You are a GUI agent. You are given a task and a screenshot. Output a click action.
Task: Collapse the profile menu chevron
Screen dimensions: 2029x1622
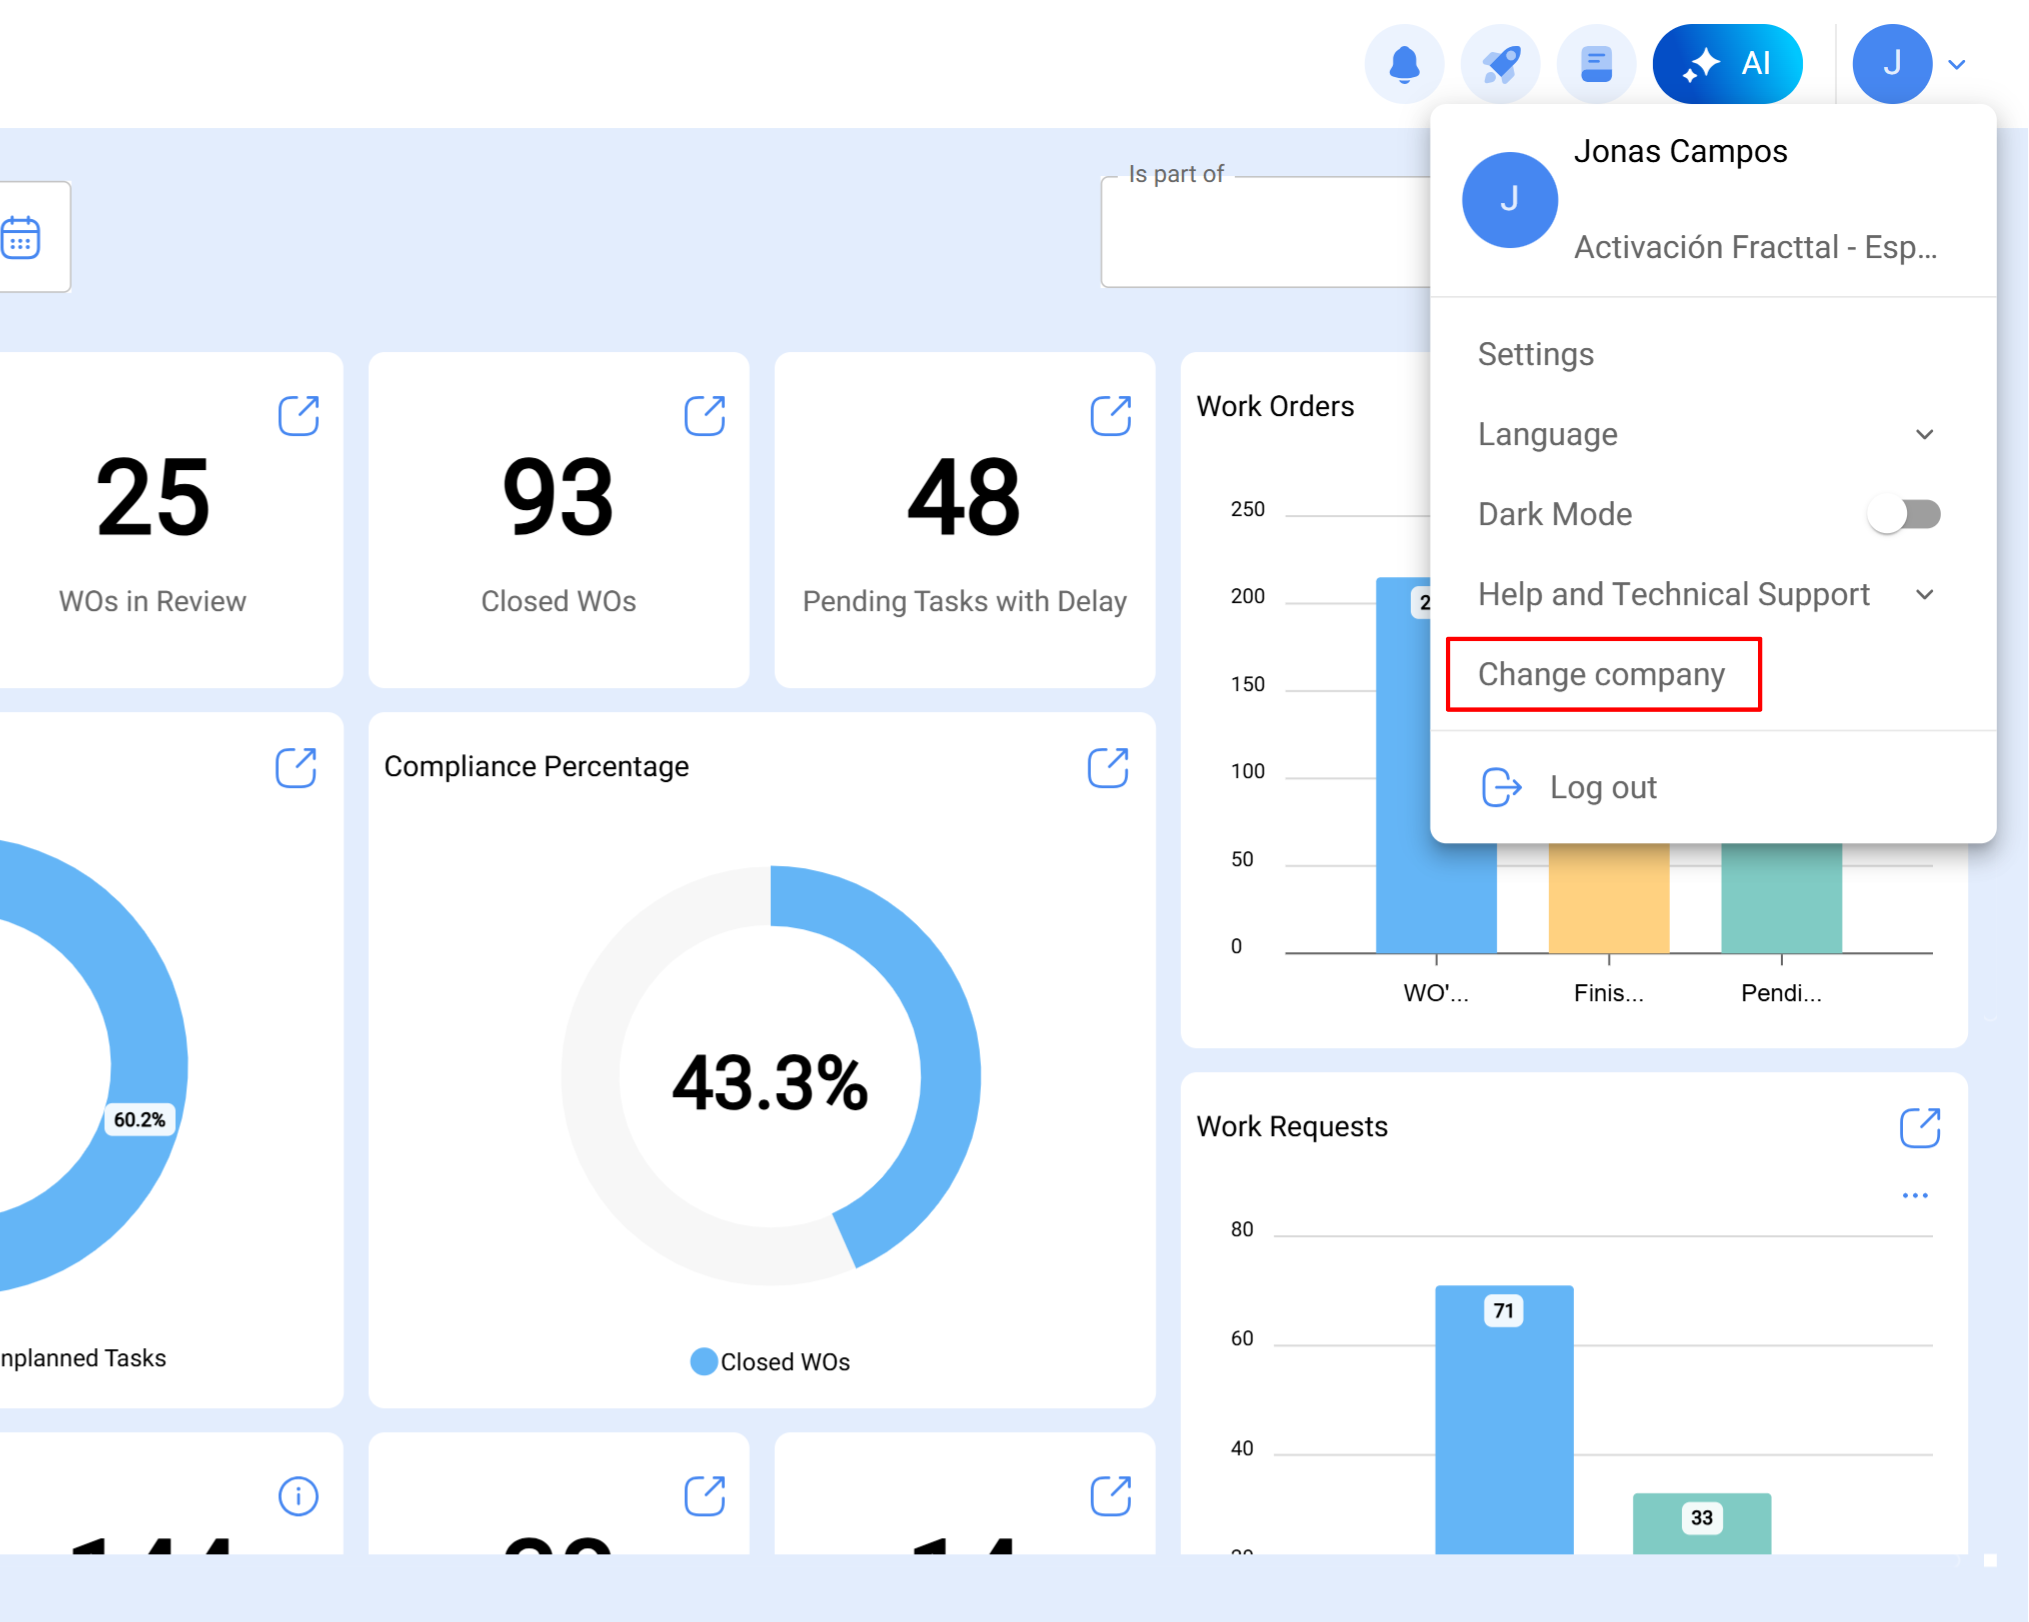[1957, 63]
